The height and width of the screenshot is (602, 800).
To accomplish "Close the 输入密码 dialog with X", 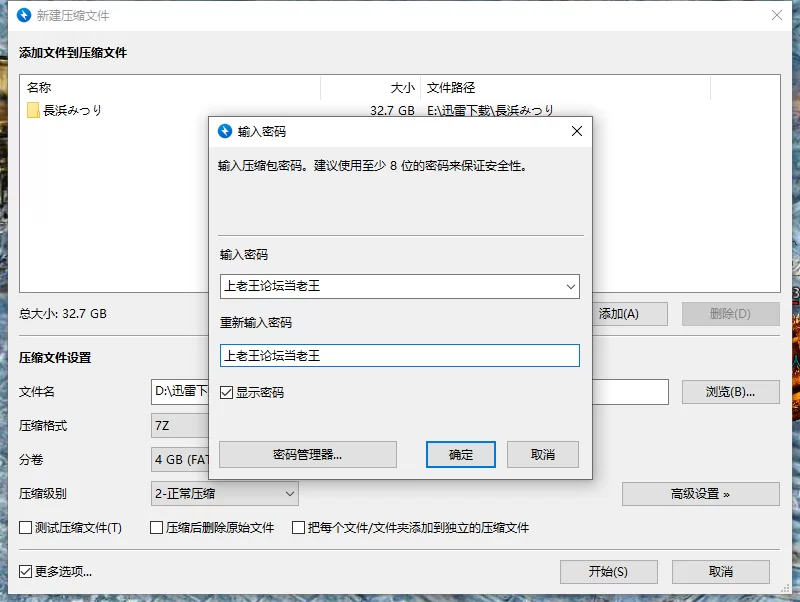I will click(577, 131).
